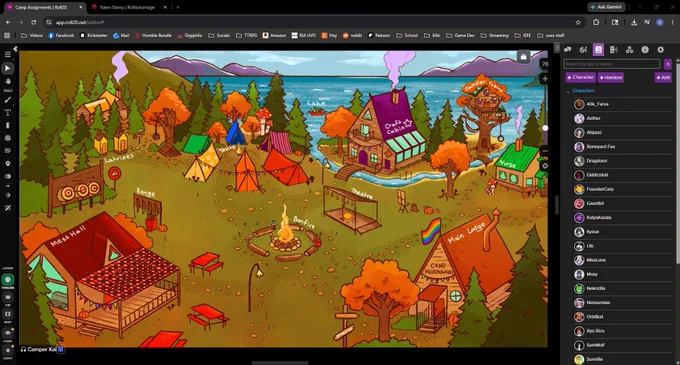
Task: Click the app.roll20.net address bar
Action: pos(312,23)
